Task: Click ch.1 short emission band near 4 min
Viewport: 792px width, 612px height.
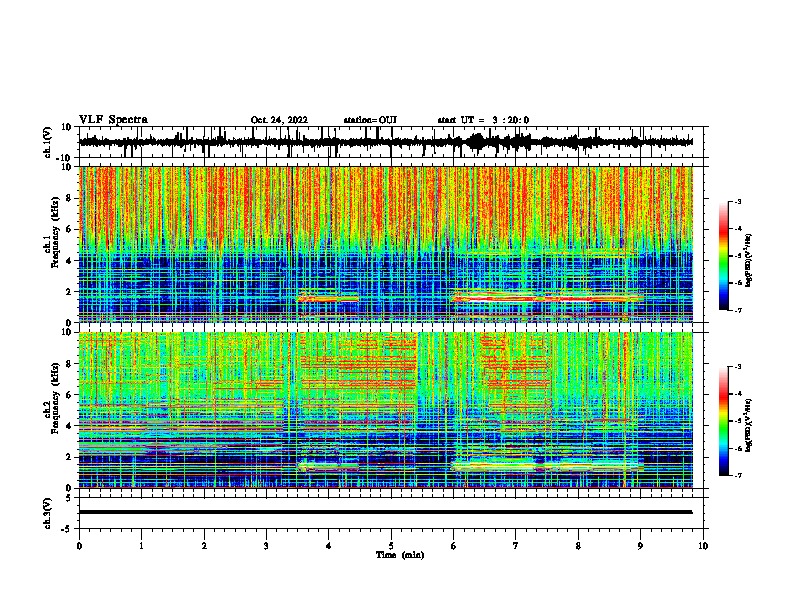Action: (328, 298)
